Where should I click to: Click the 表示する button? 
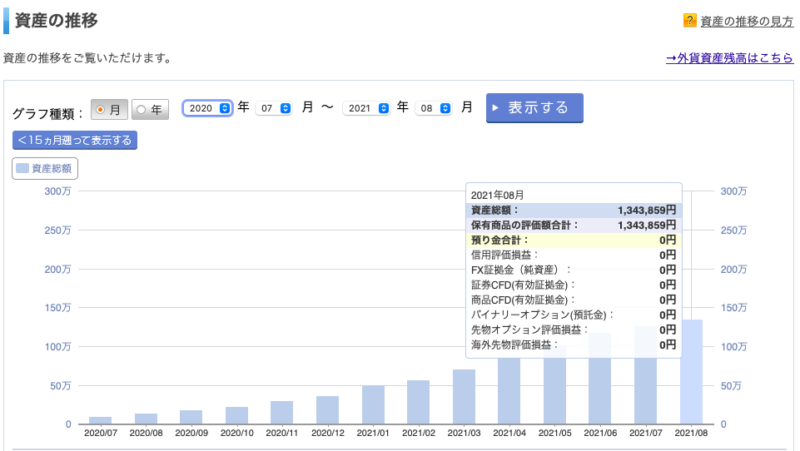[534, 108]
